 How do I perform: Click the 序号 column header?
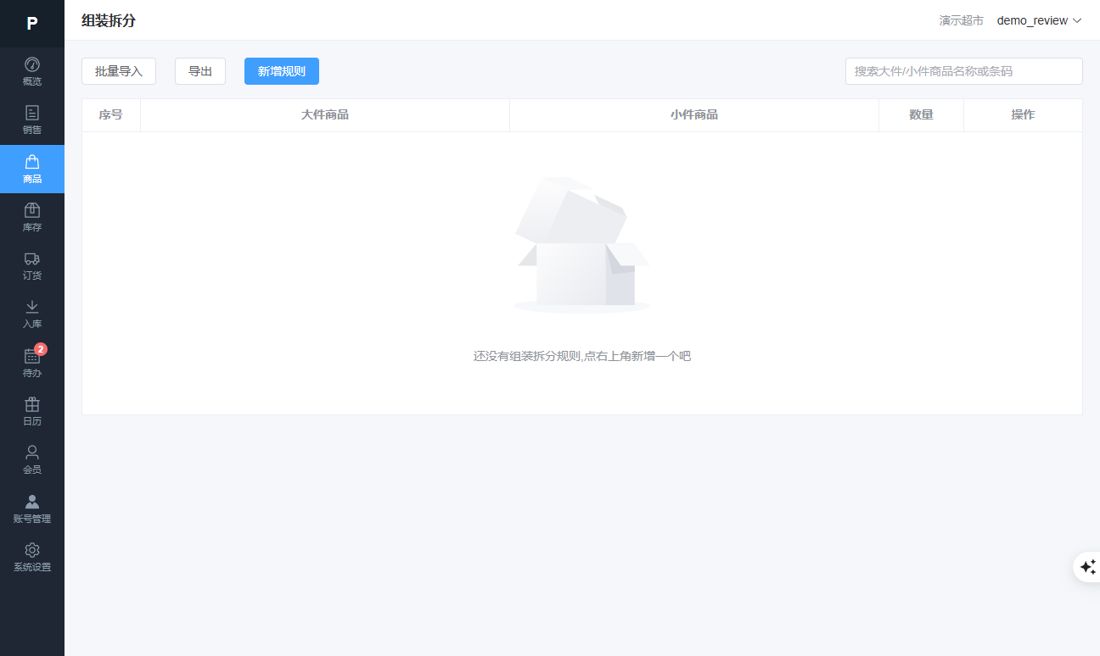[111, 114]
